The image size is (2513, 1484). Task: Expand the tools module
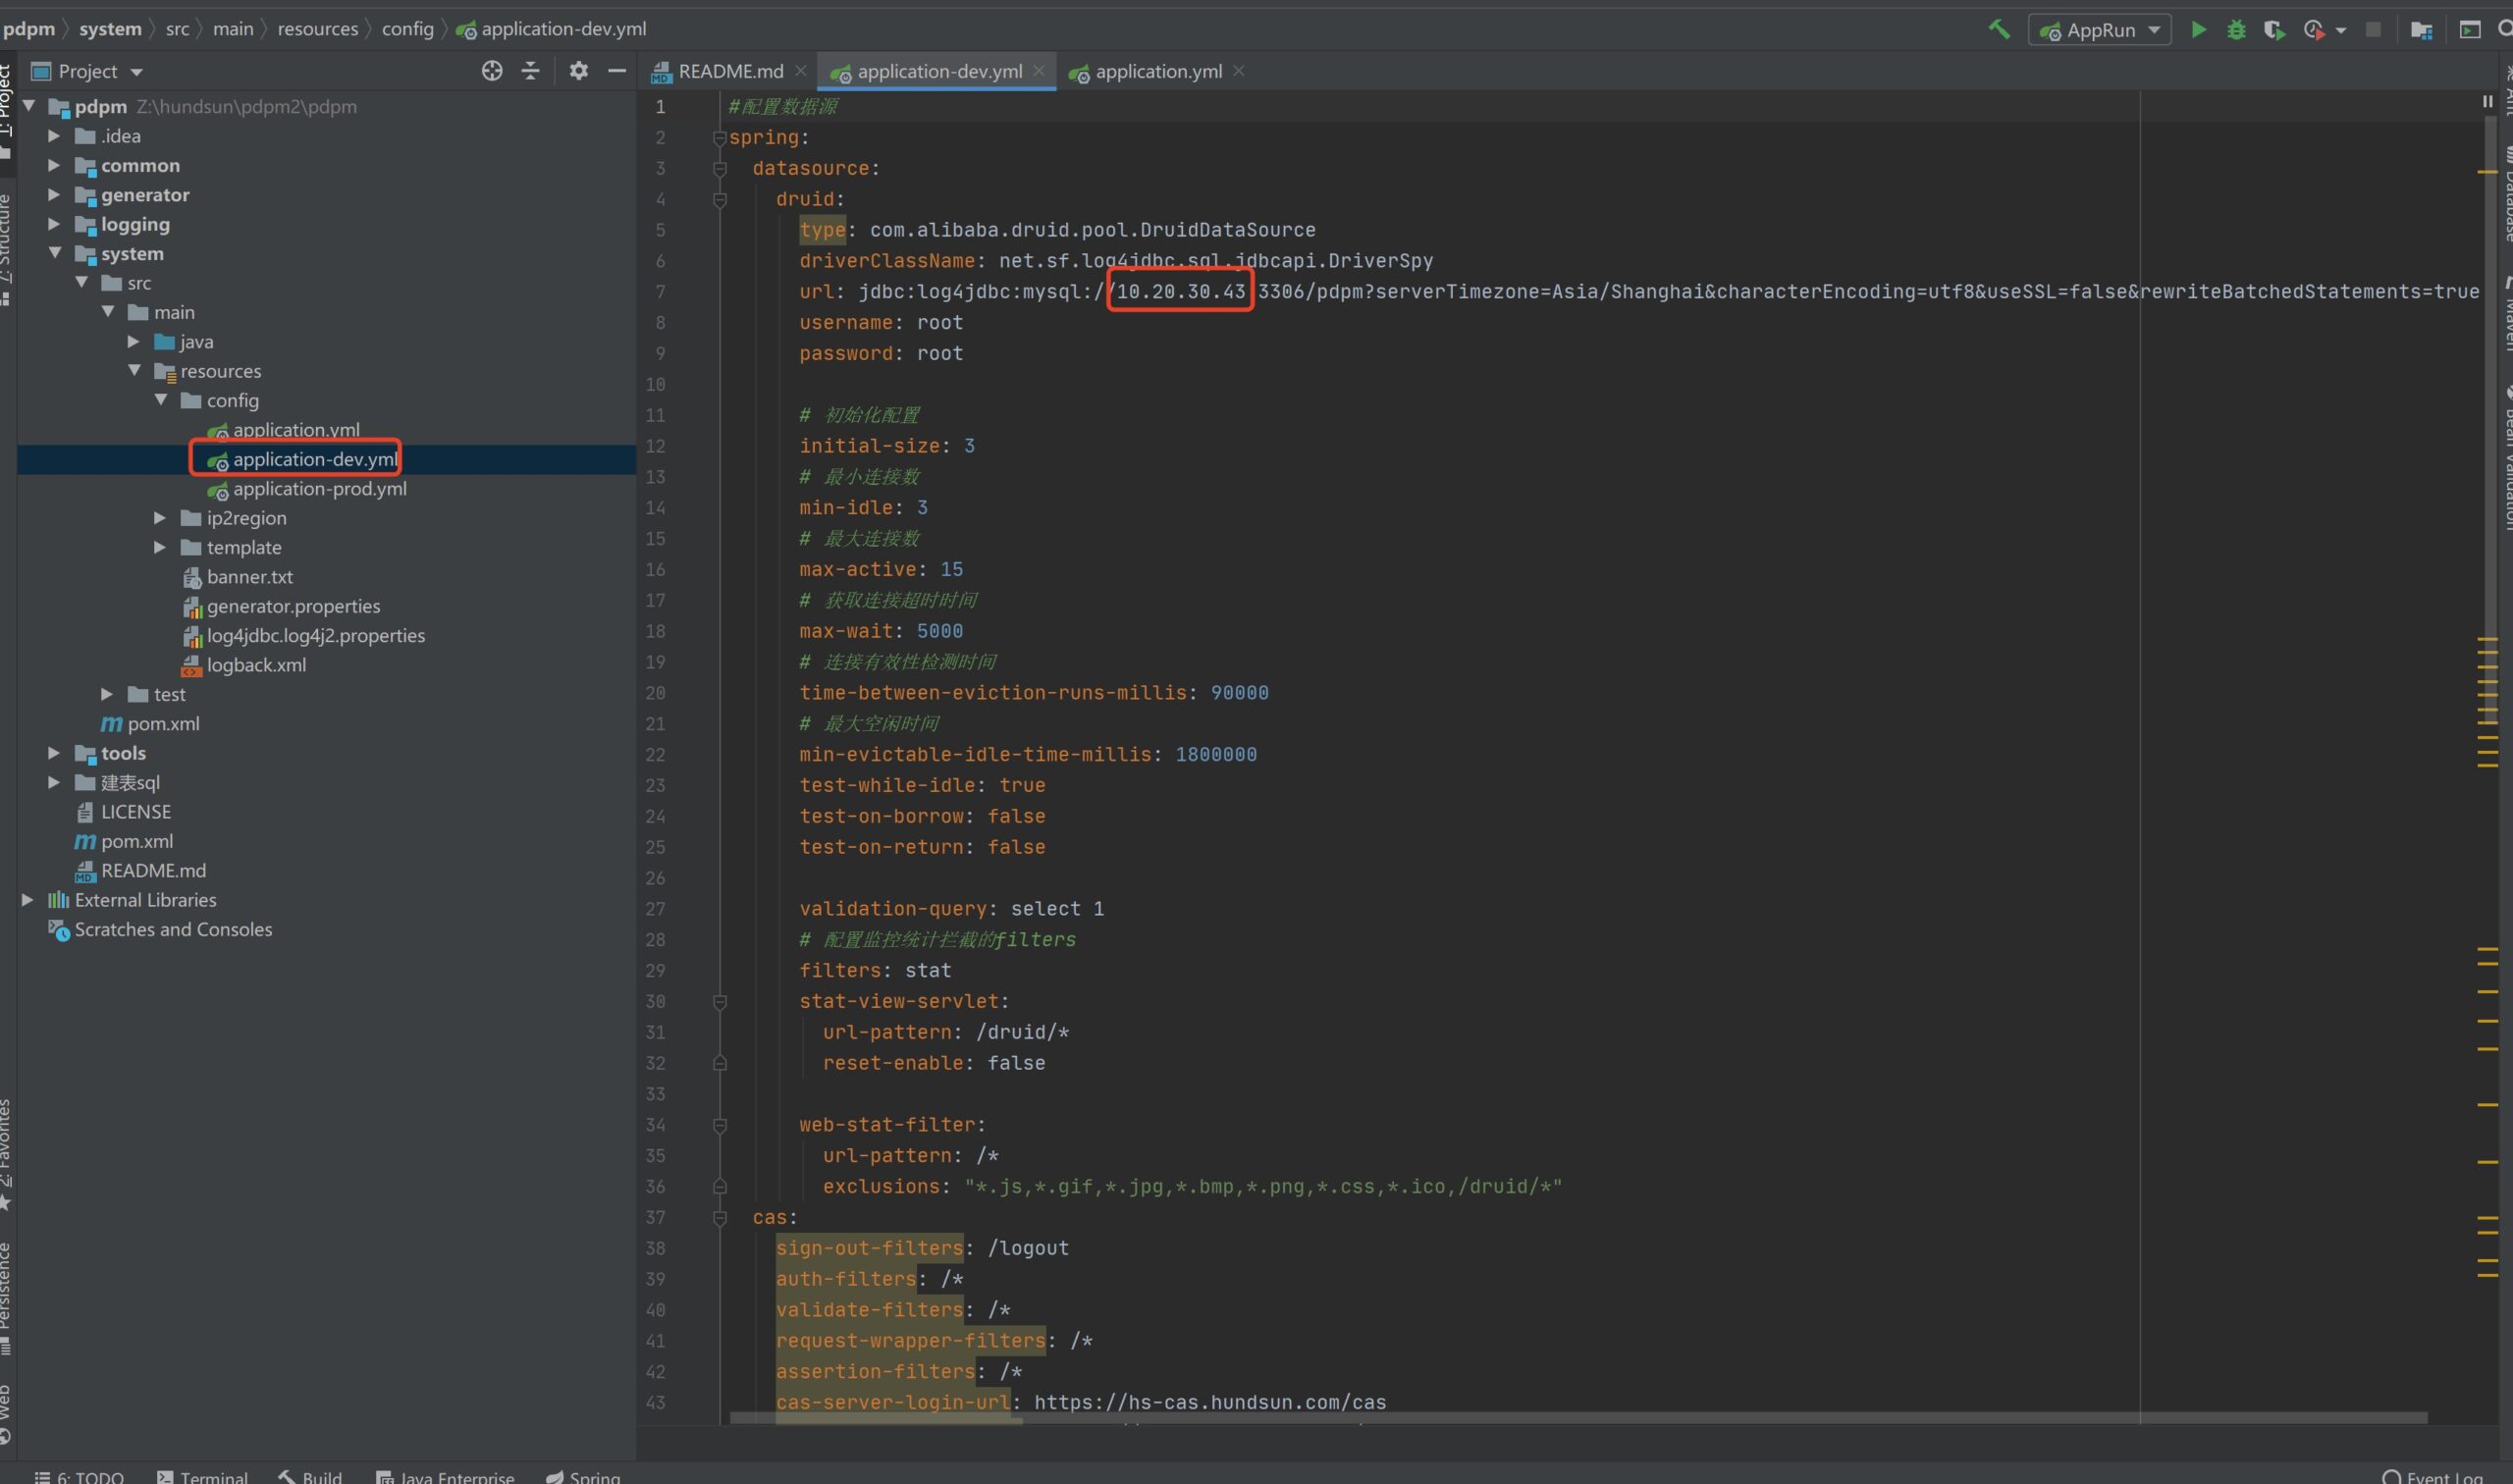tap(54, 753)
